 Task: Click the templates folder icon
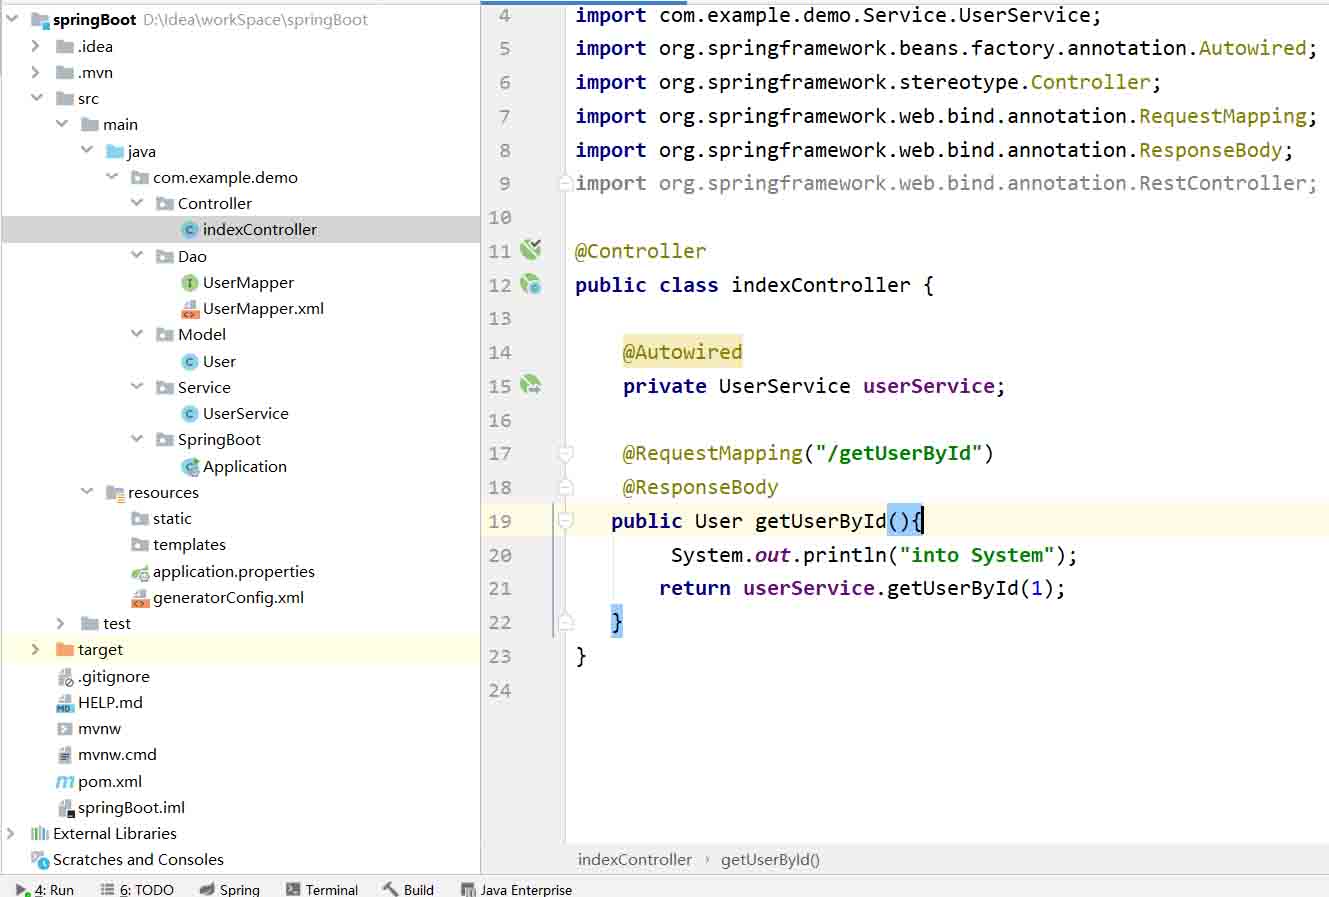(140, 545)
